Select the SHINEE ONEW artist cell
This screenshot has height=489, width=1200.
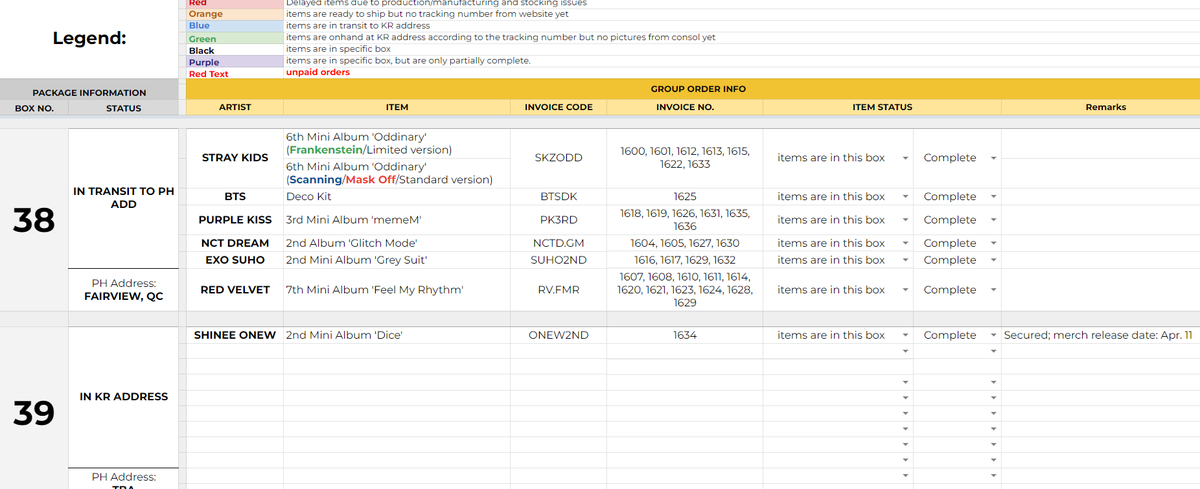tap(234, 336)
